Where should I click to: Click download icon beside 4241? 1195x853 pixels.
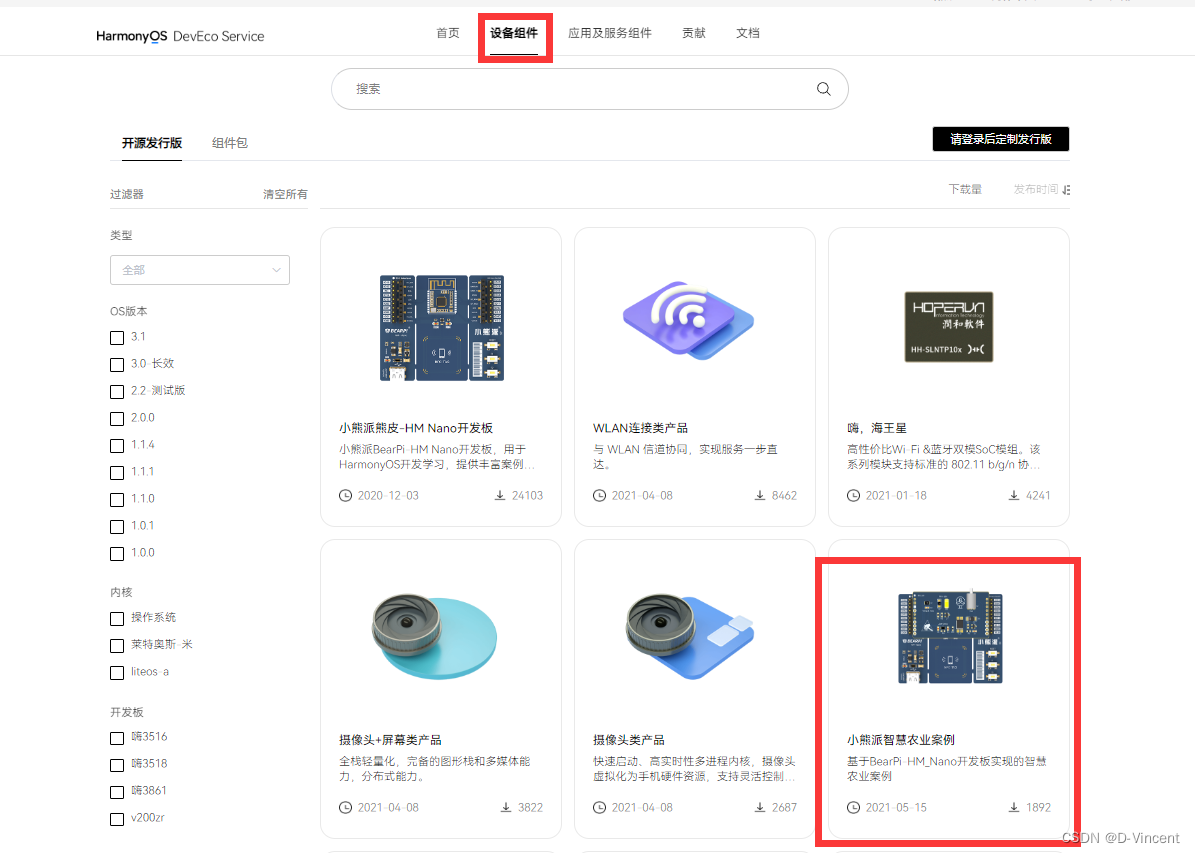(x=1014, y=495)
